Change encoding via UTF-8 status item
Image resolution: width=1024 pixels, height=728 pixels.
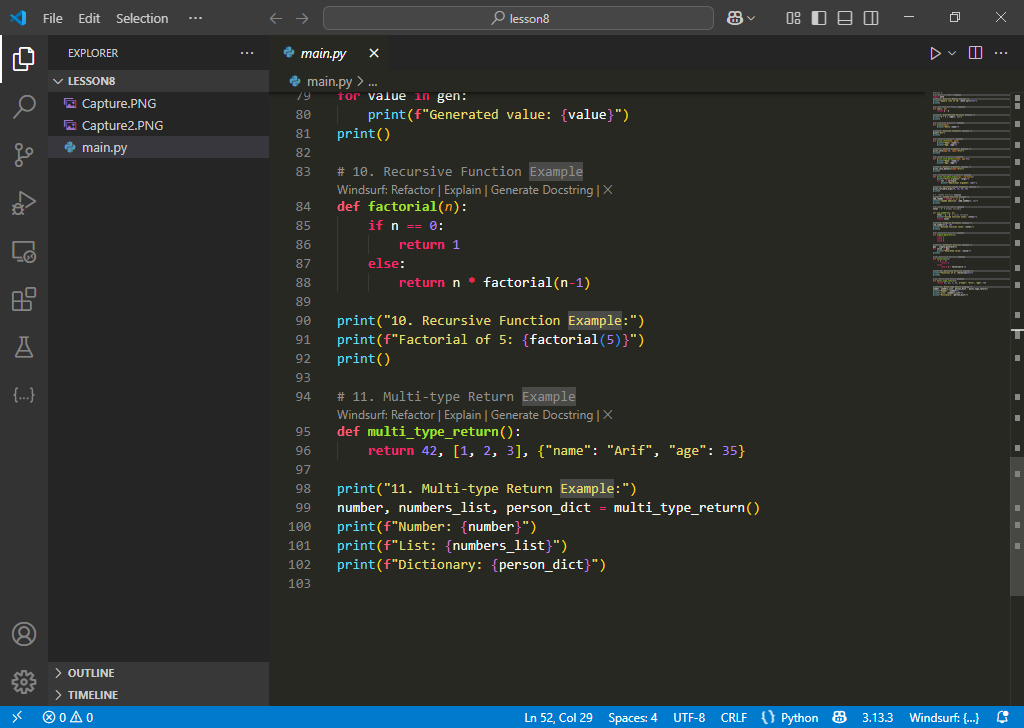pos(689,718)
